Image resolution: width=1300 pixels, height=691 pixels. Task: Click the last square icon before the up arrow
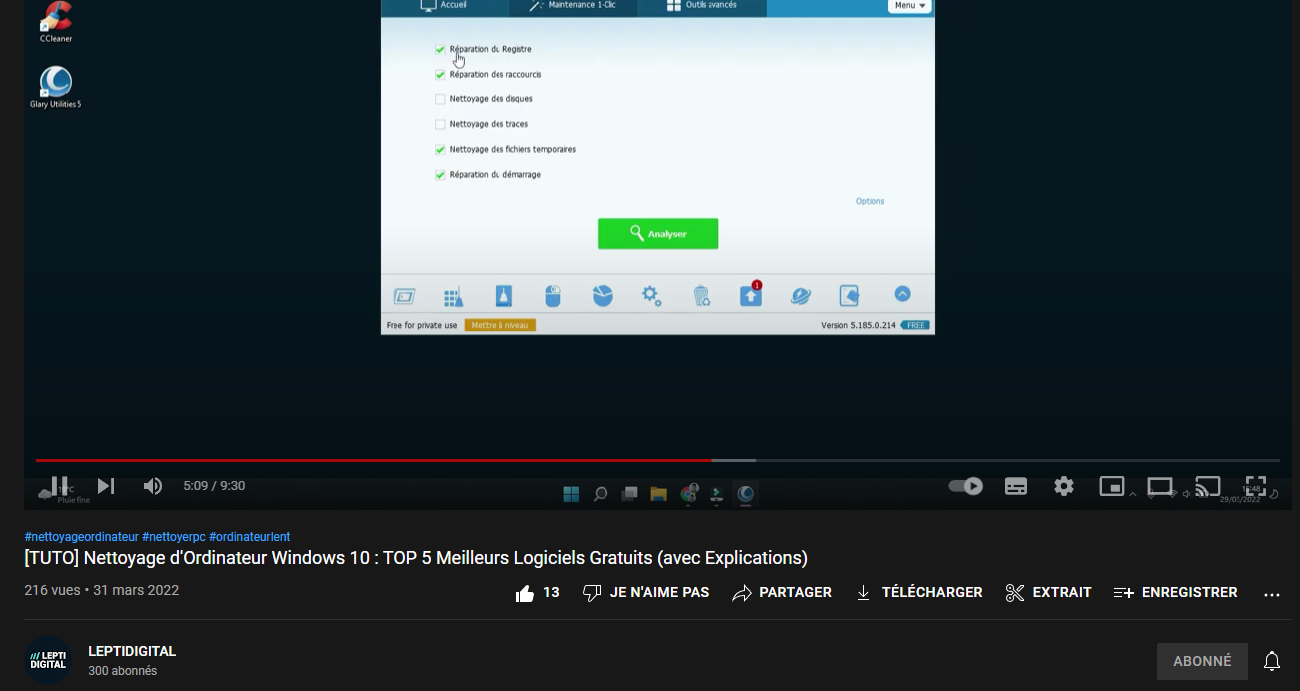click(x=849, y=295)
